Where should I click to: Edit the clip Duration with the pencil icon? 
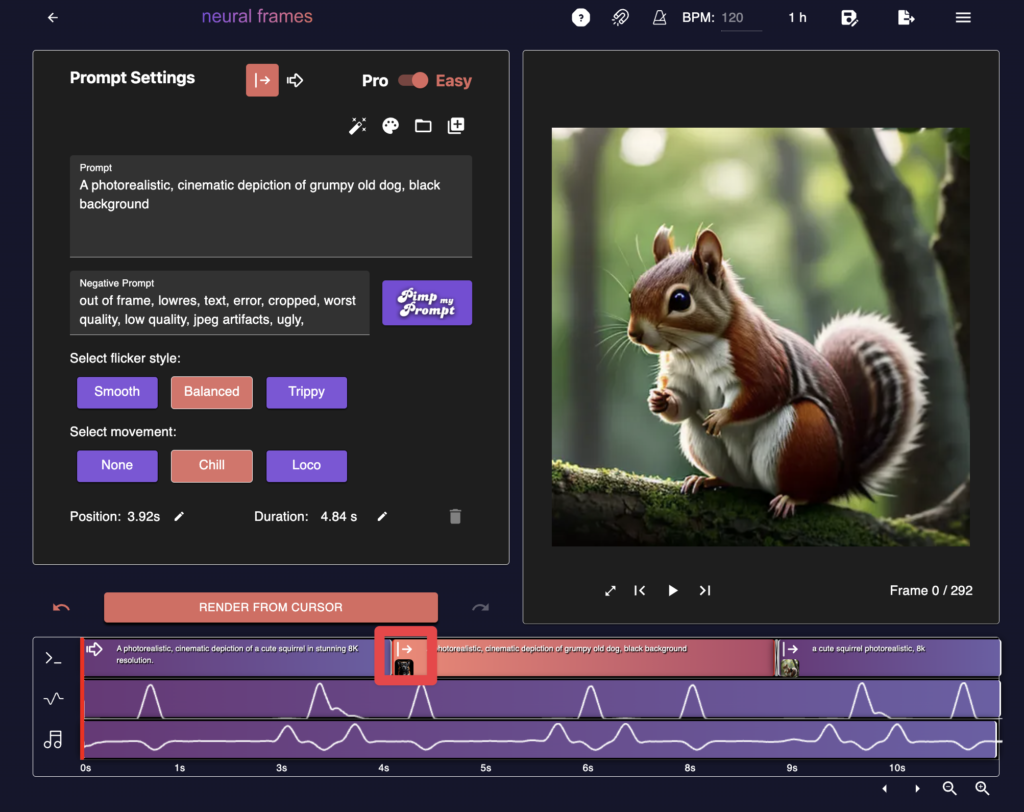tap(382, 516)
